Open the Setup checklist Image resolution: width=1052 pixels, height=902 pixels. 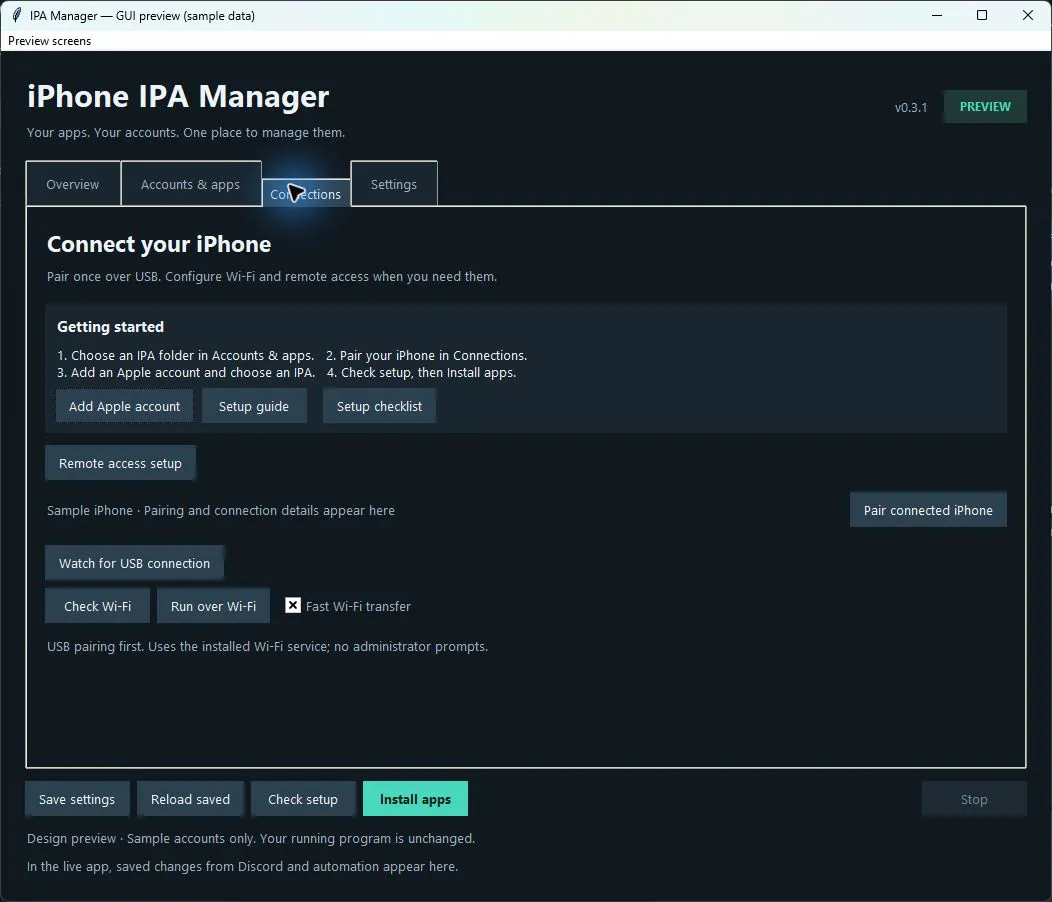tap(379, 406)
